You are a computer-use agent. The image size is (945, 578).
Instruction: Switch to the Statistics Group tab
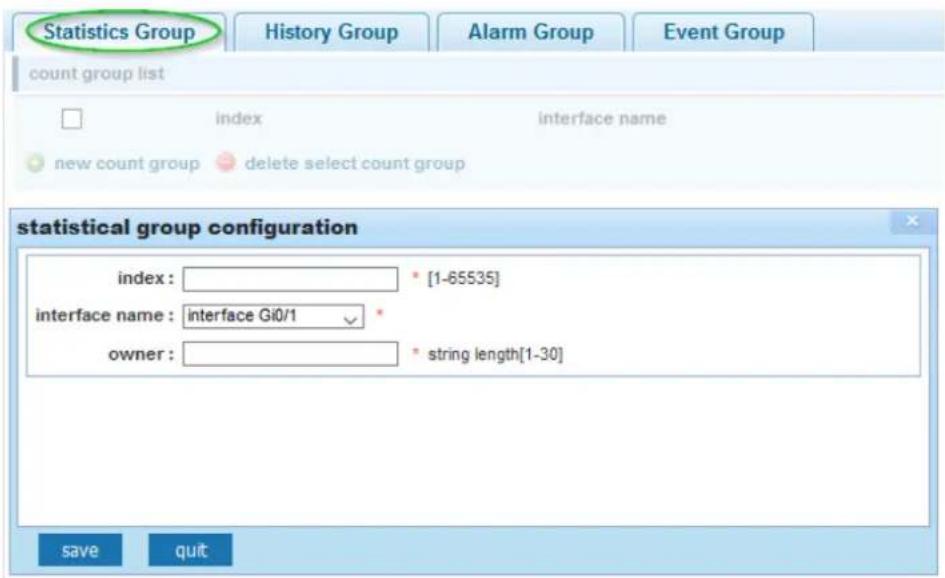119,32
